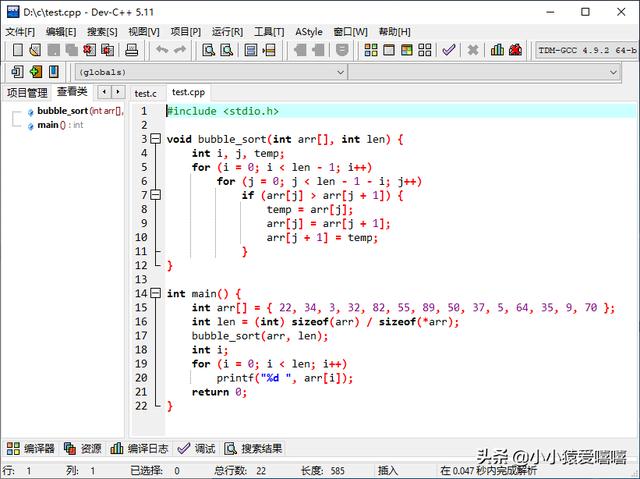Click the Print icon
This screenshot has width=640, height=479.
point(131,50)
